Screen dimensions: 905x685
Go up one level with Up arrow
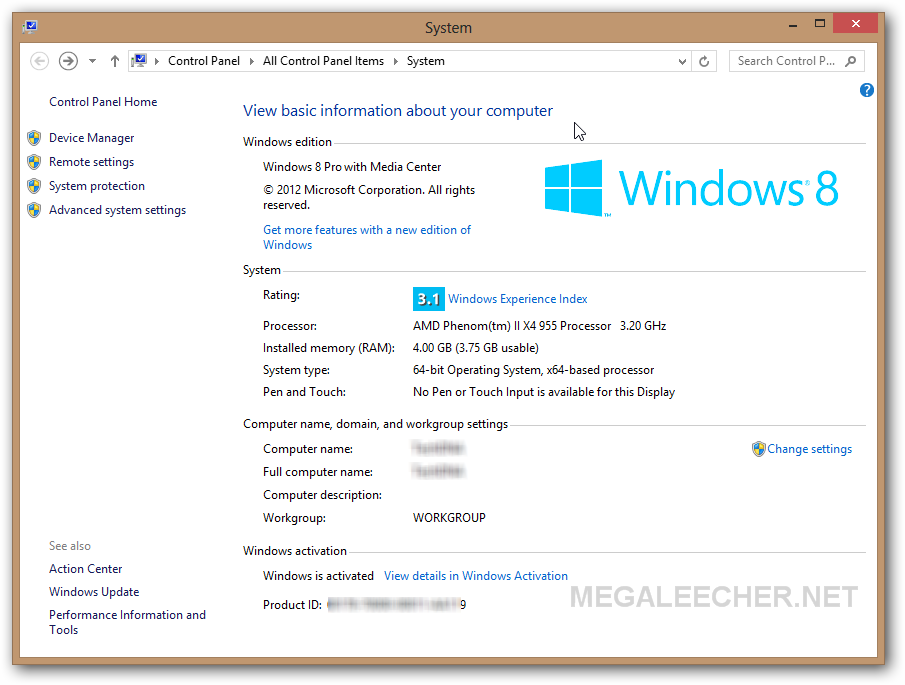click(115, 61)
